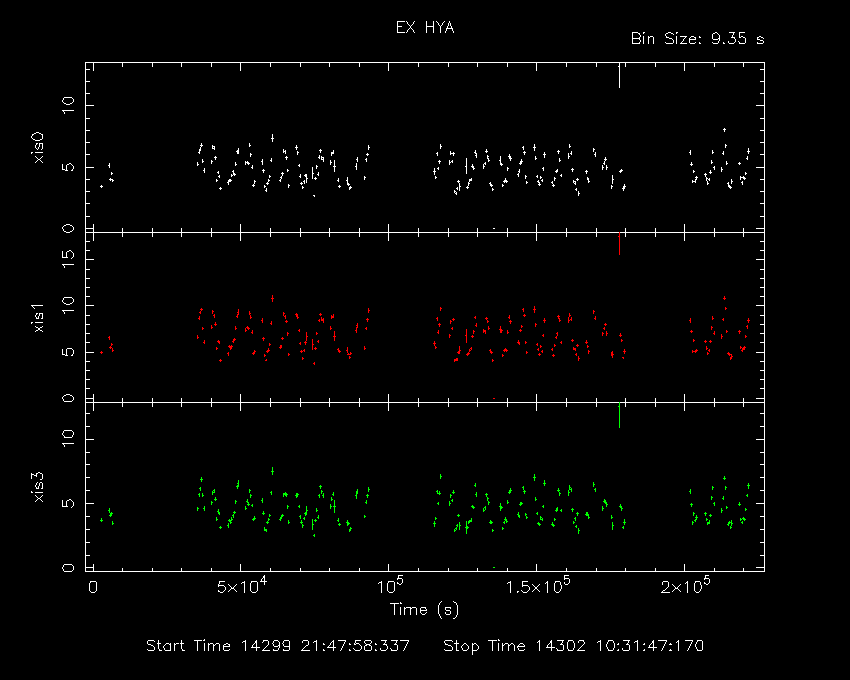Click the green outlier spike in xis3 panel

tap(619, 416)
